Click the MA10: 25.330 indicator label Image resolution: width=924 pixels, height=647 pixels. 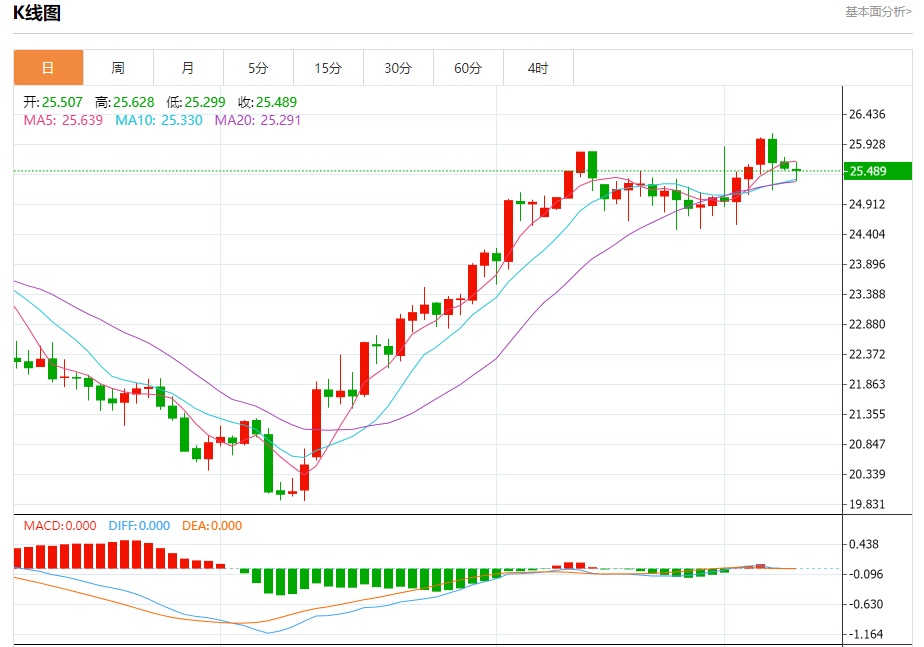coord(159,120)
